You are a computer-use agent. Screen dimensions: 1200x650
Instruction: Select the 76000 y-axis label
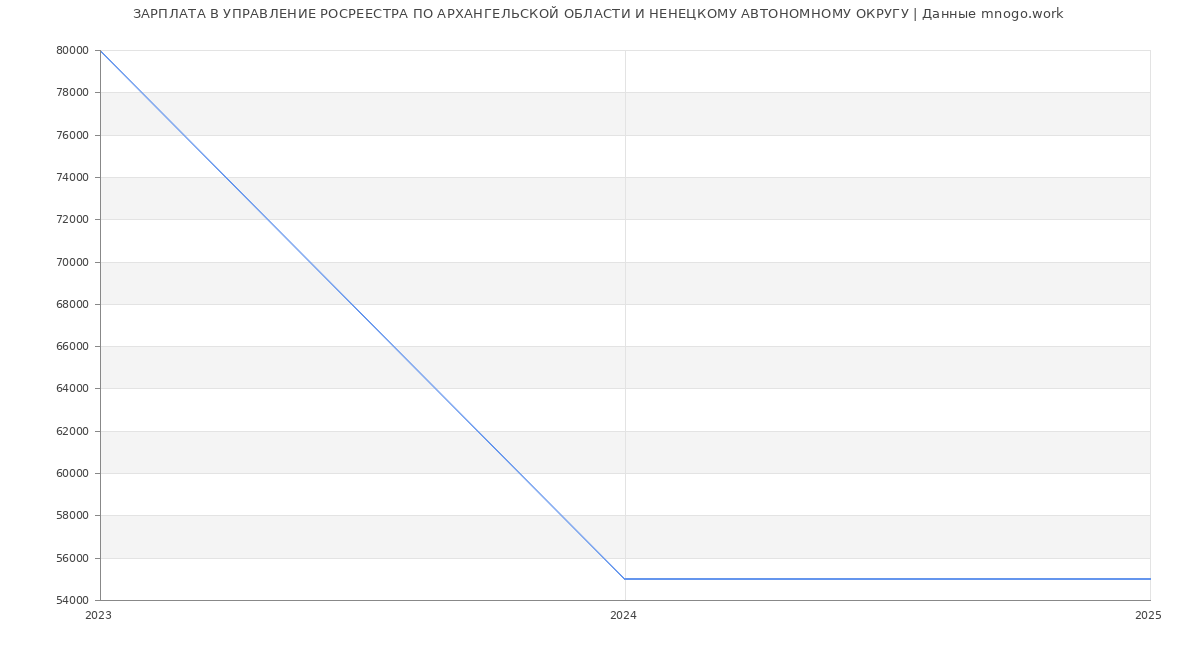[x=73, y=135]
